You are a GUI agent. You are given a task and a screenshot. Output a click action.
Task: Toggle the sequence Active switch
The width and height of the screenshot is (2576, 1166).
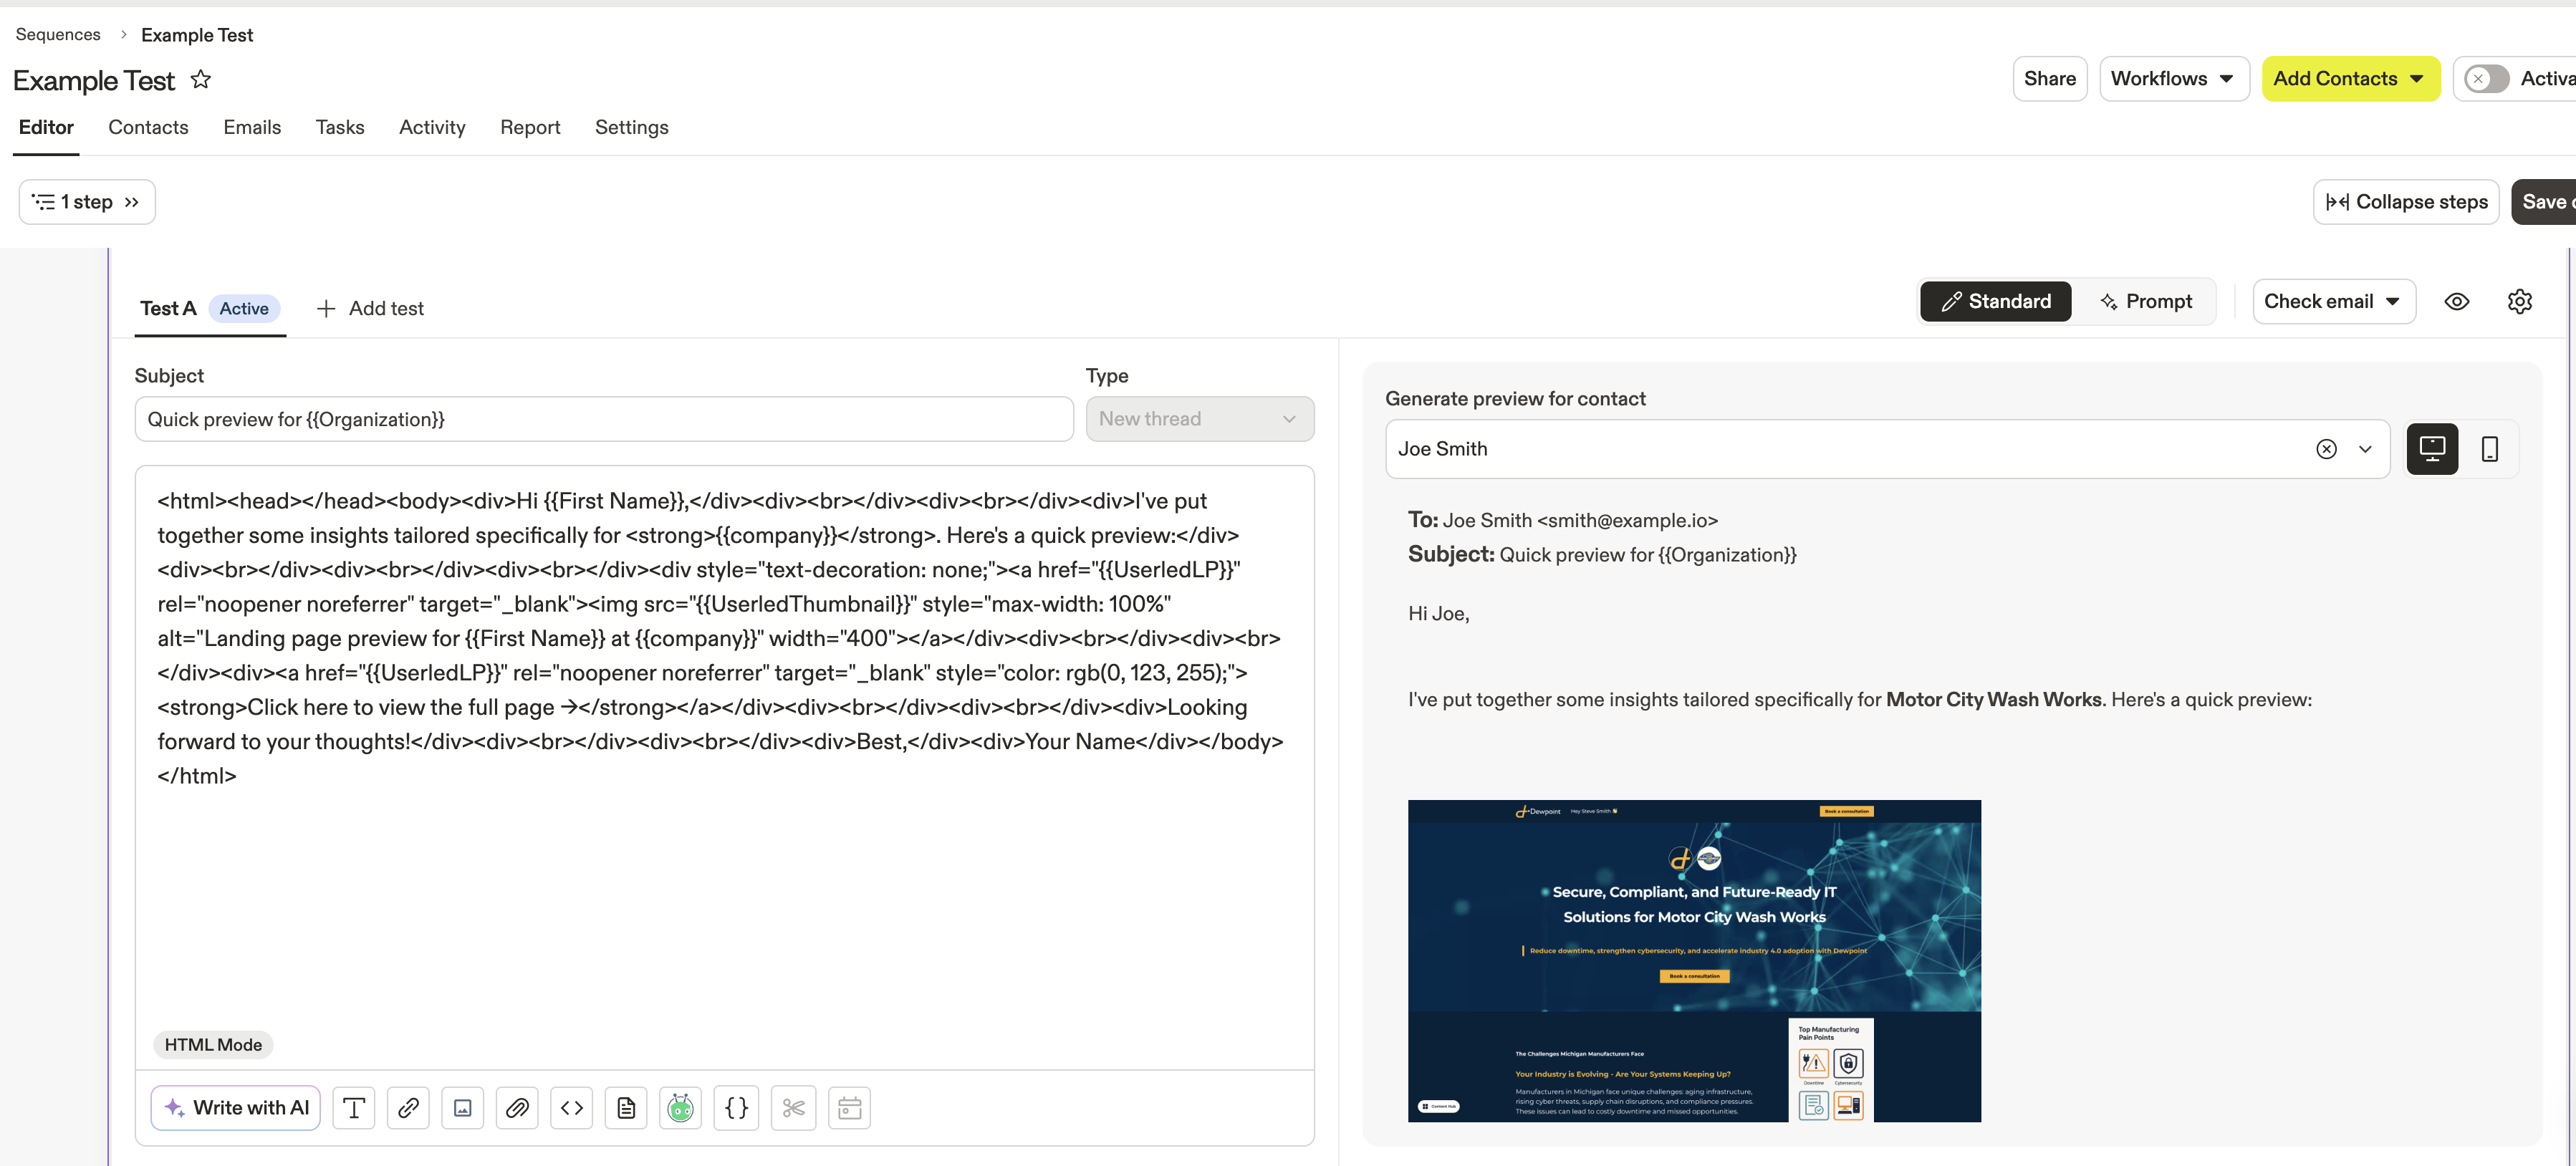point(2486,79)
